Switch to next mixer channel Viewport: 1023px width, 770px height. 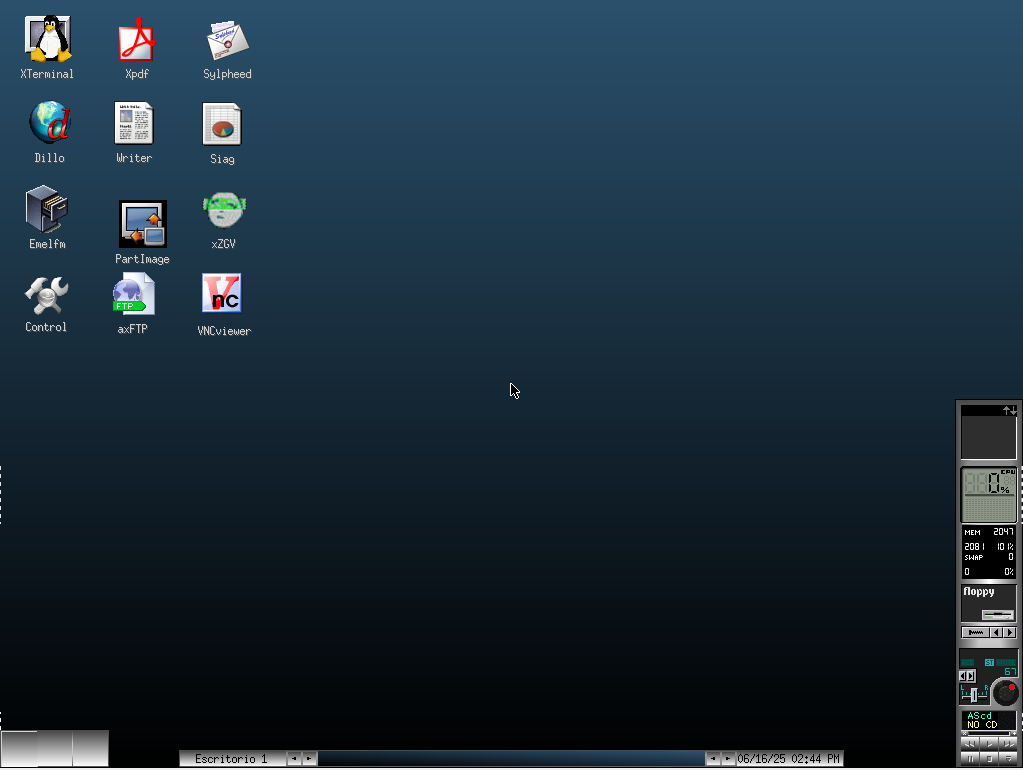click(x=971, y=676)
